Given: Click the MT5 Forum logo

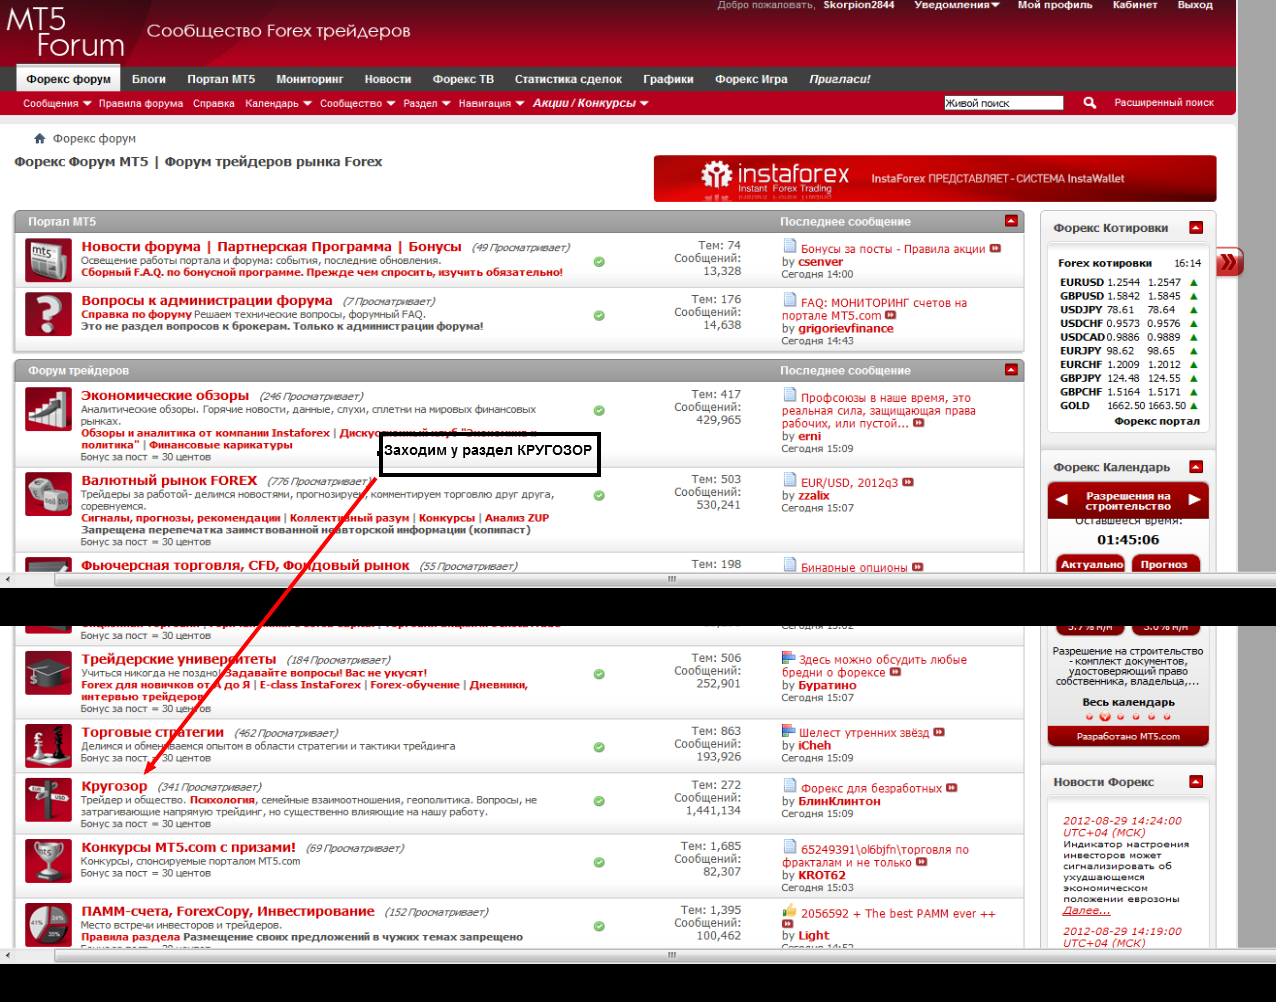Looking at the screenshot, I should [66, 33].
